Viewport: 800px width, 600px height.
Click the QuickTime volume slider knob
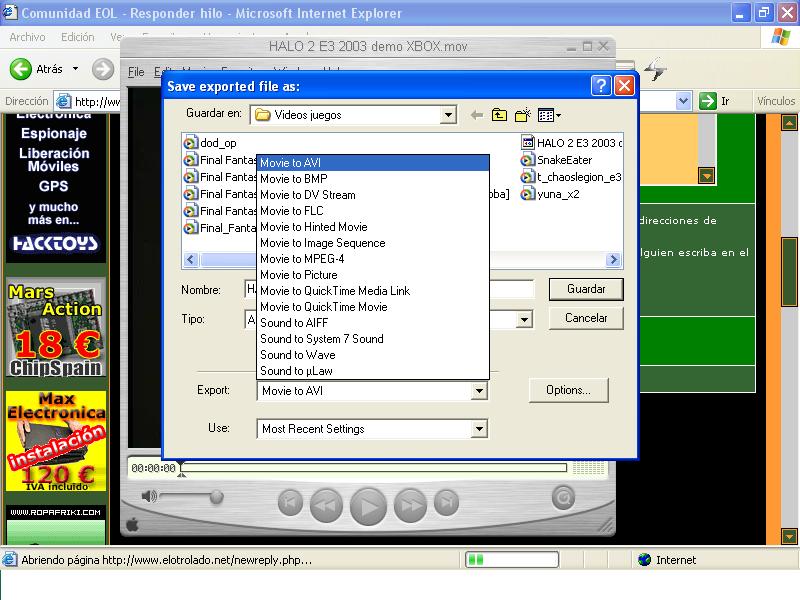pos(216,496)
